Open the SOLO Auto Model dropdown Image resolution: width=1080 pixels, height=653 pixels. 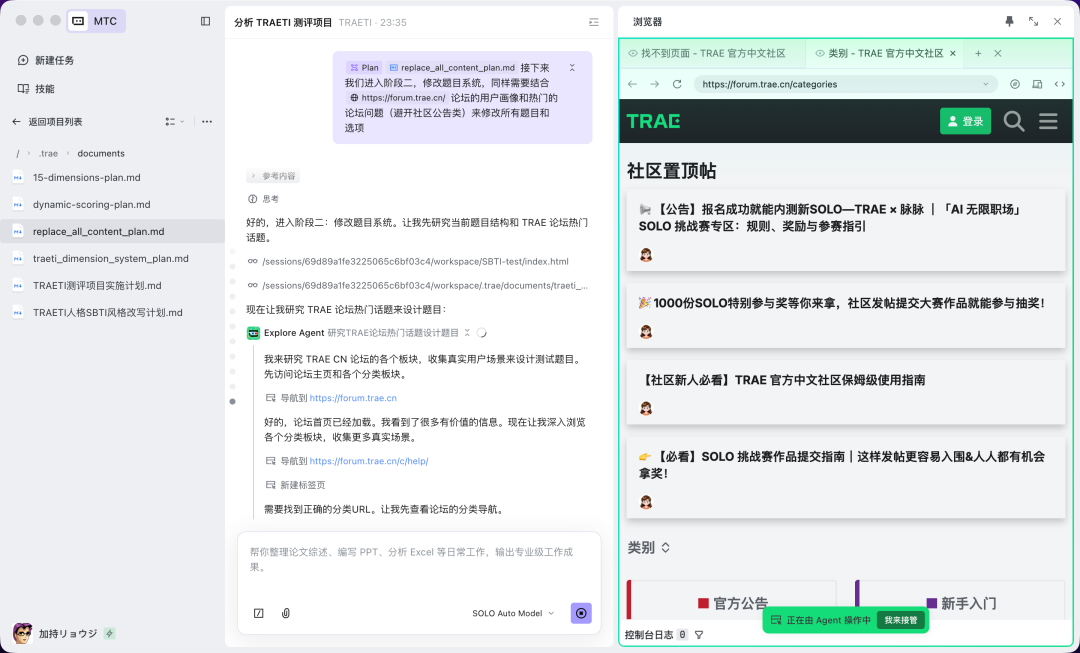coord(513,613)
